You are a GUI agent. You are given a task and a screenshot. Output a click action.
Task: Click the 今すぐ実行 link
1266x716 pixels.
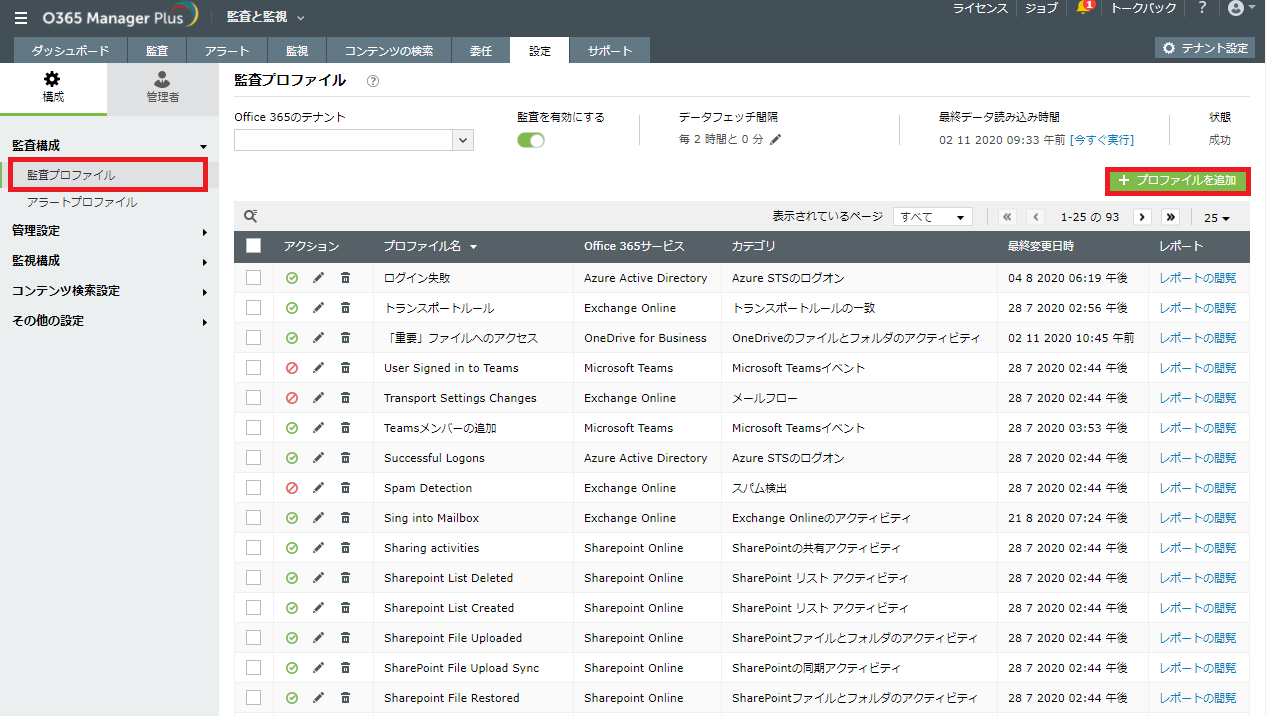click(1102, 140)
